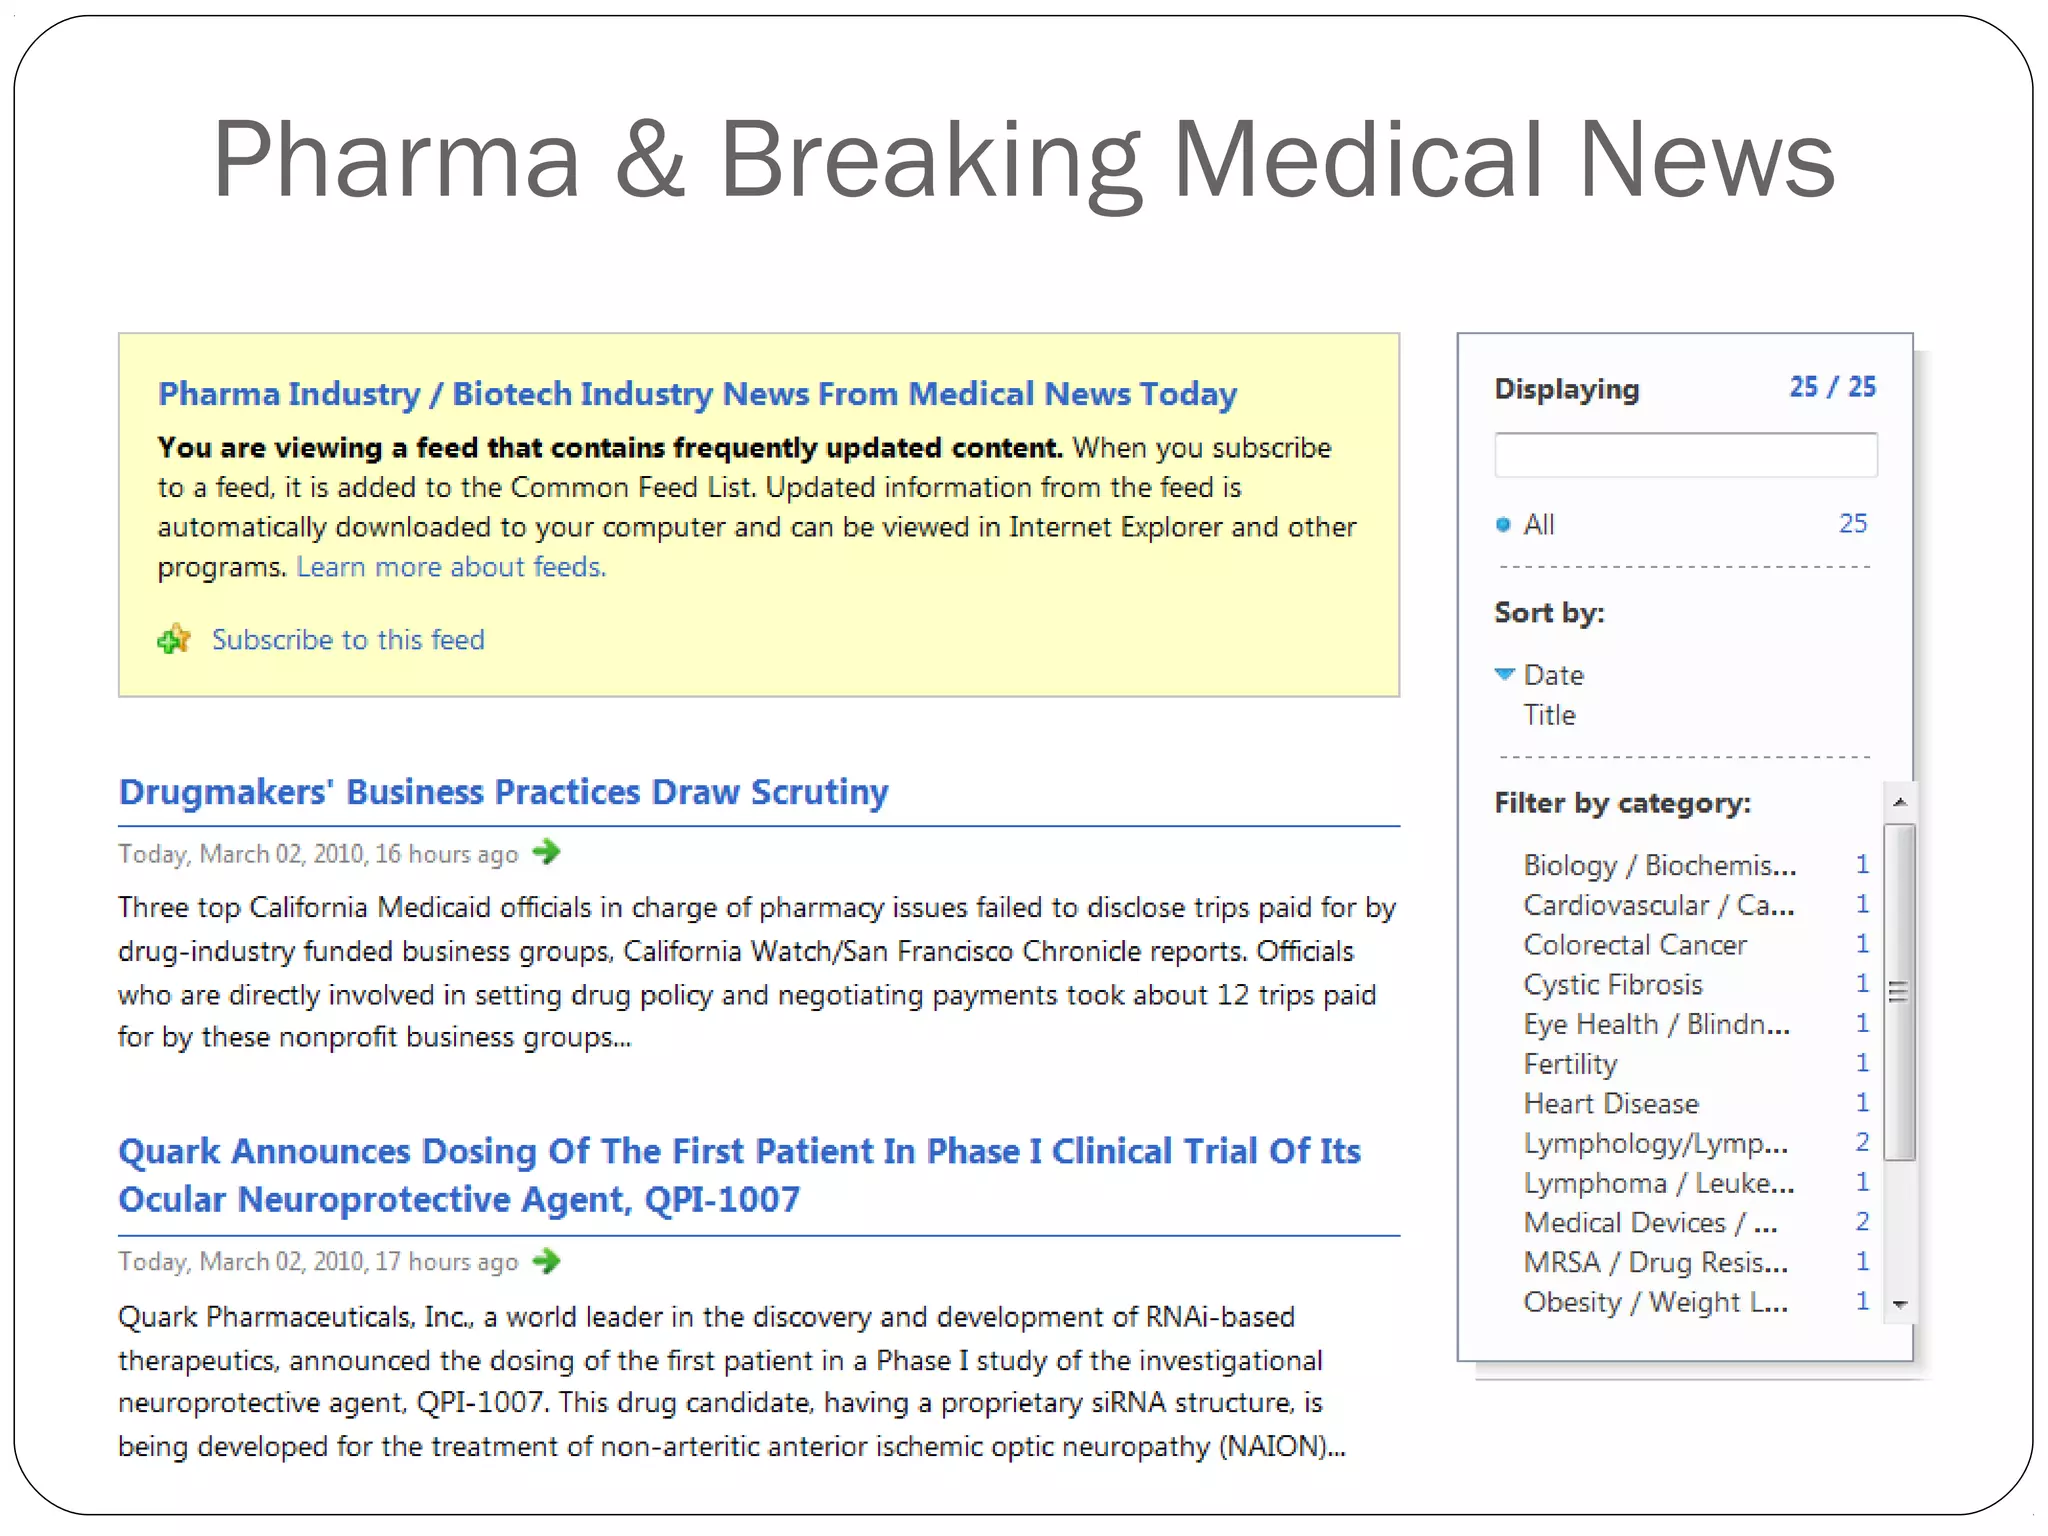Click the Date sort arrow indicator

coord(1505,674)
